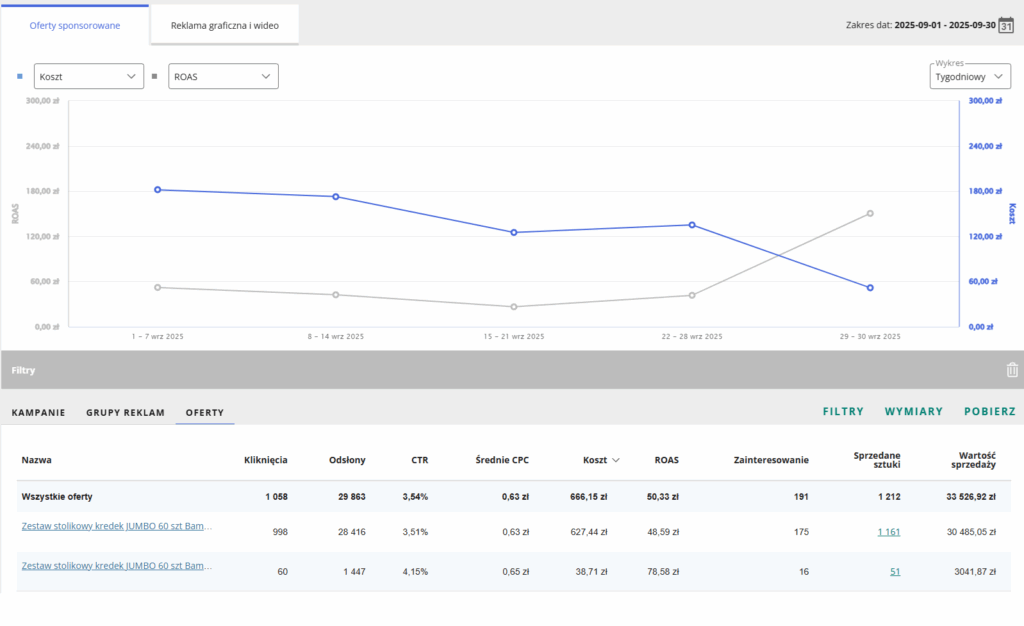
Task: Select the GRUPY REKLAM tab
Action: coord(125,412)
